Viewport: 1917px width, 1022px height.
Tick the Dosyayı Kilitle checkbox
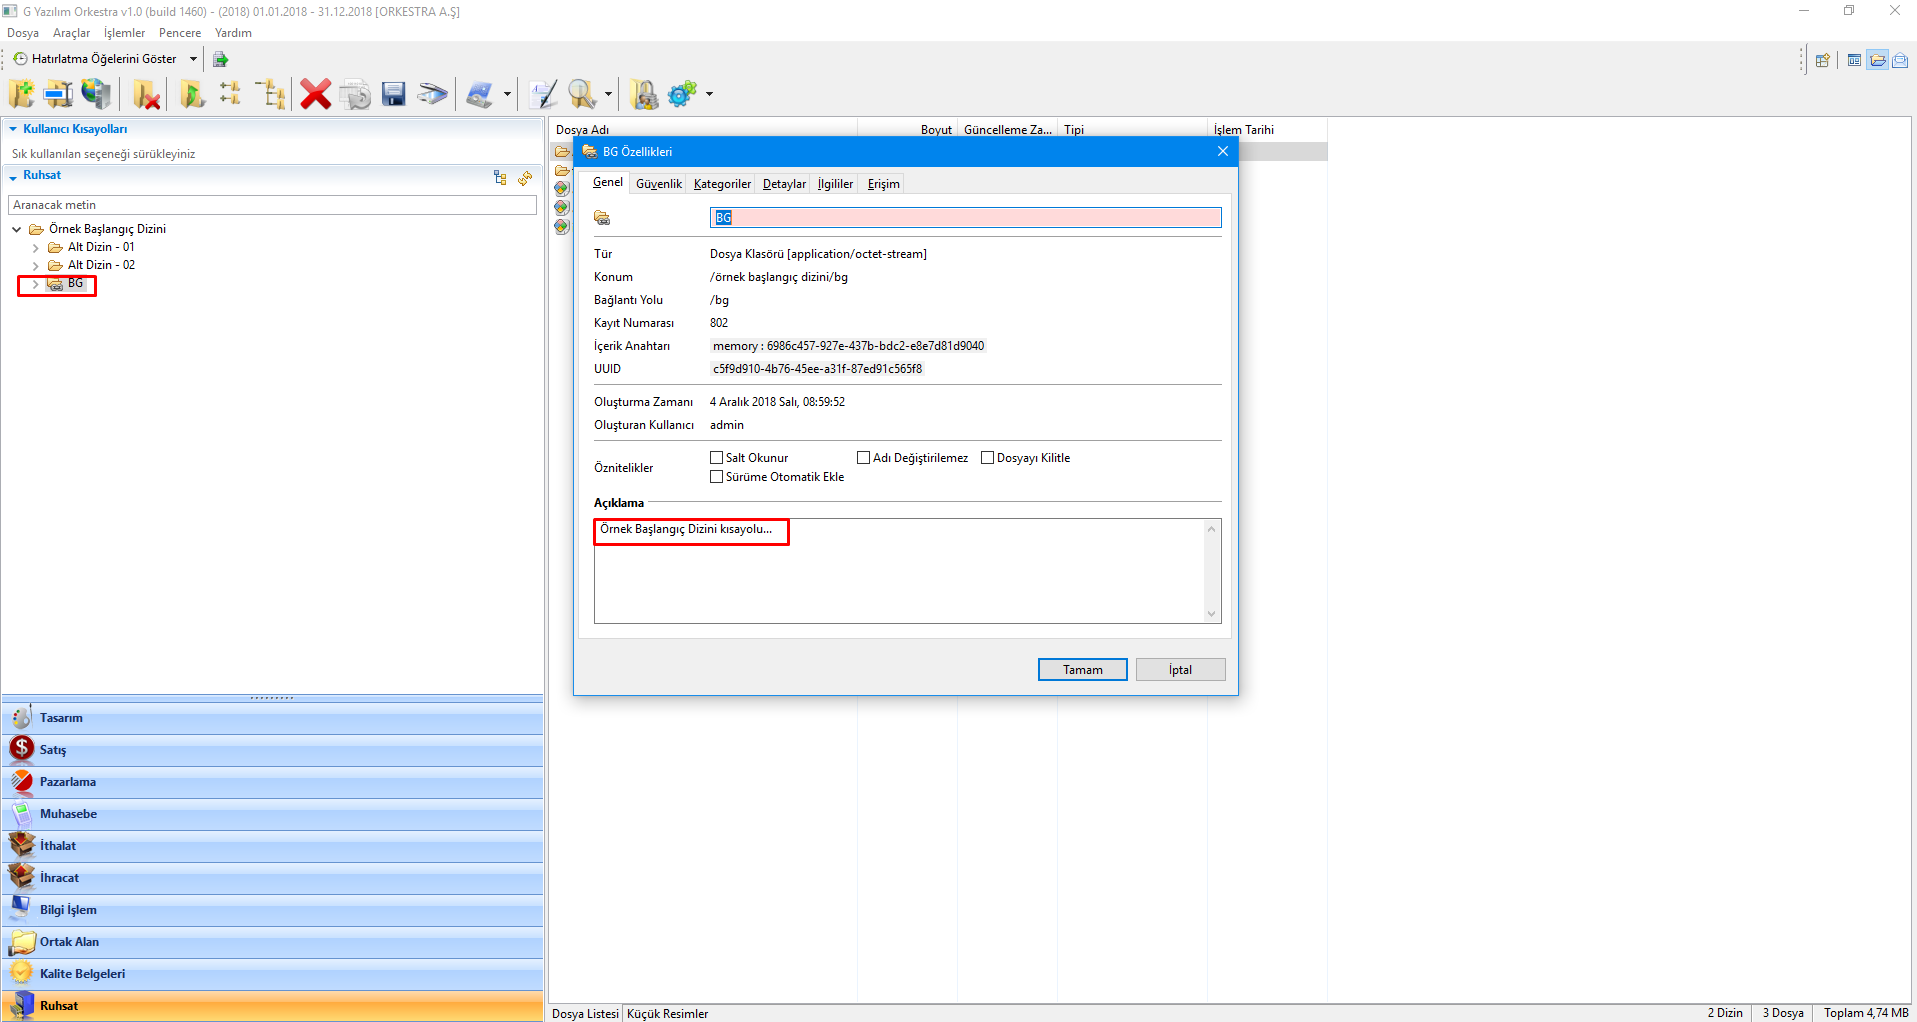pos(988,458)
